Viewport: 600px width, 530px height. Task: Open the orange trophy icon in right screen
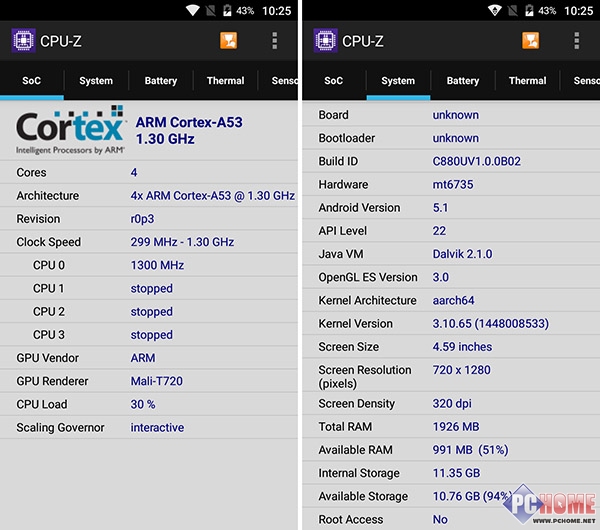click(530, 41)
